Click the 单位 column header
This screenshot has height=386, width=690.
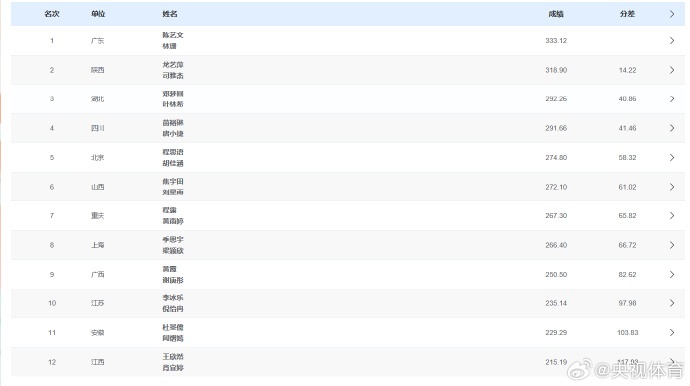[98, 14]
